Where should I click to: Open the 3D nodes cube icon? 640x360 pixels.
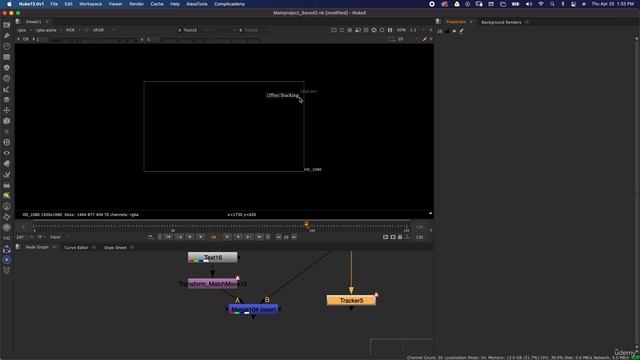(x=7, y=121)
